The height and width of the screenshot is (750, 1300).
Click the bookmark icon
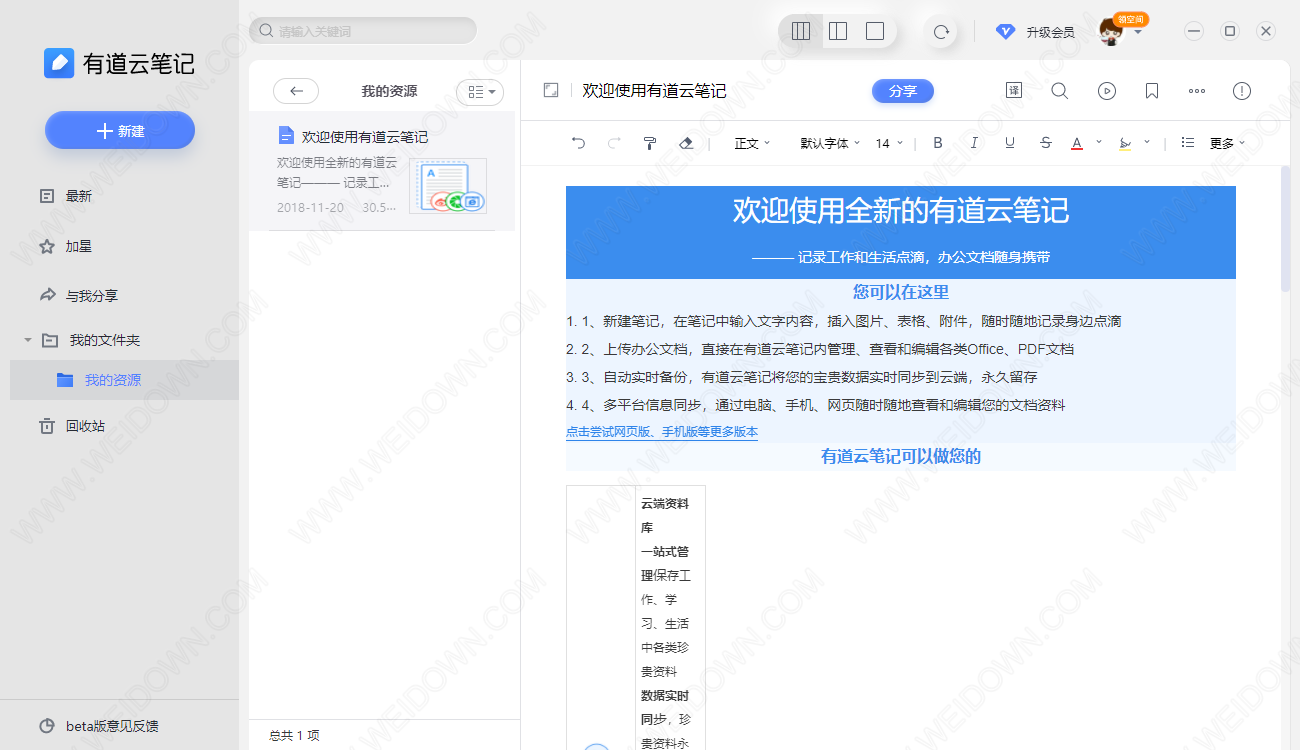1152,91
